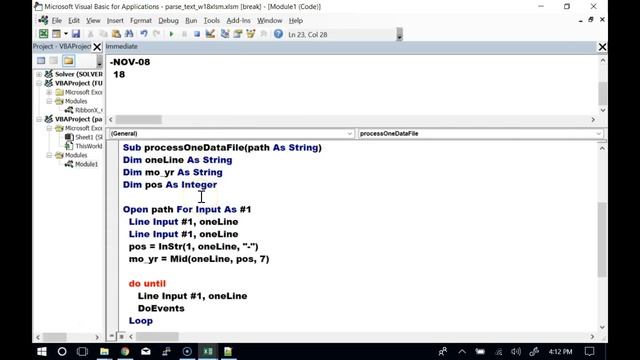Collapse Modules folder above RibbonX module
The height and width of the screenshot is (360, 640).
click(49, 101)
